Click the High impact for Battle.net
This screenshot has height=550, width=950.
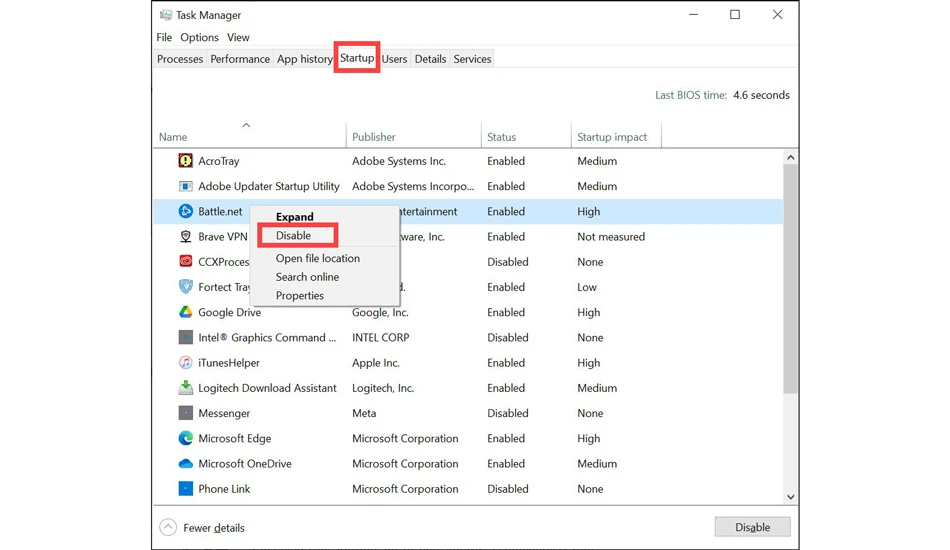pos(588,211)
